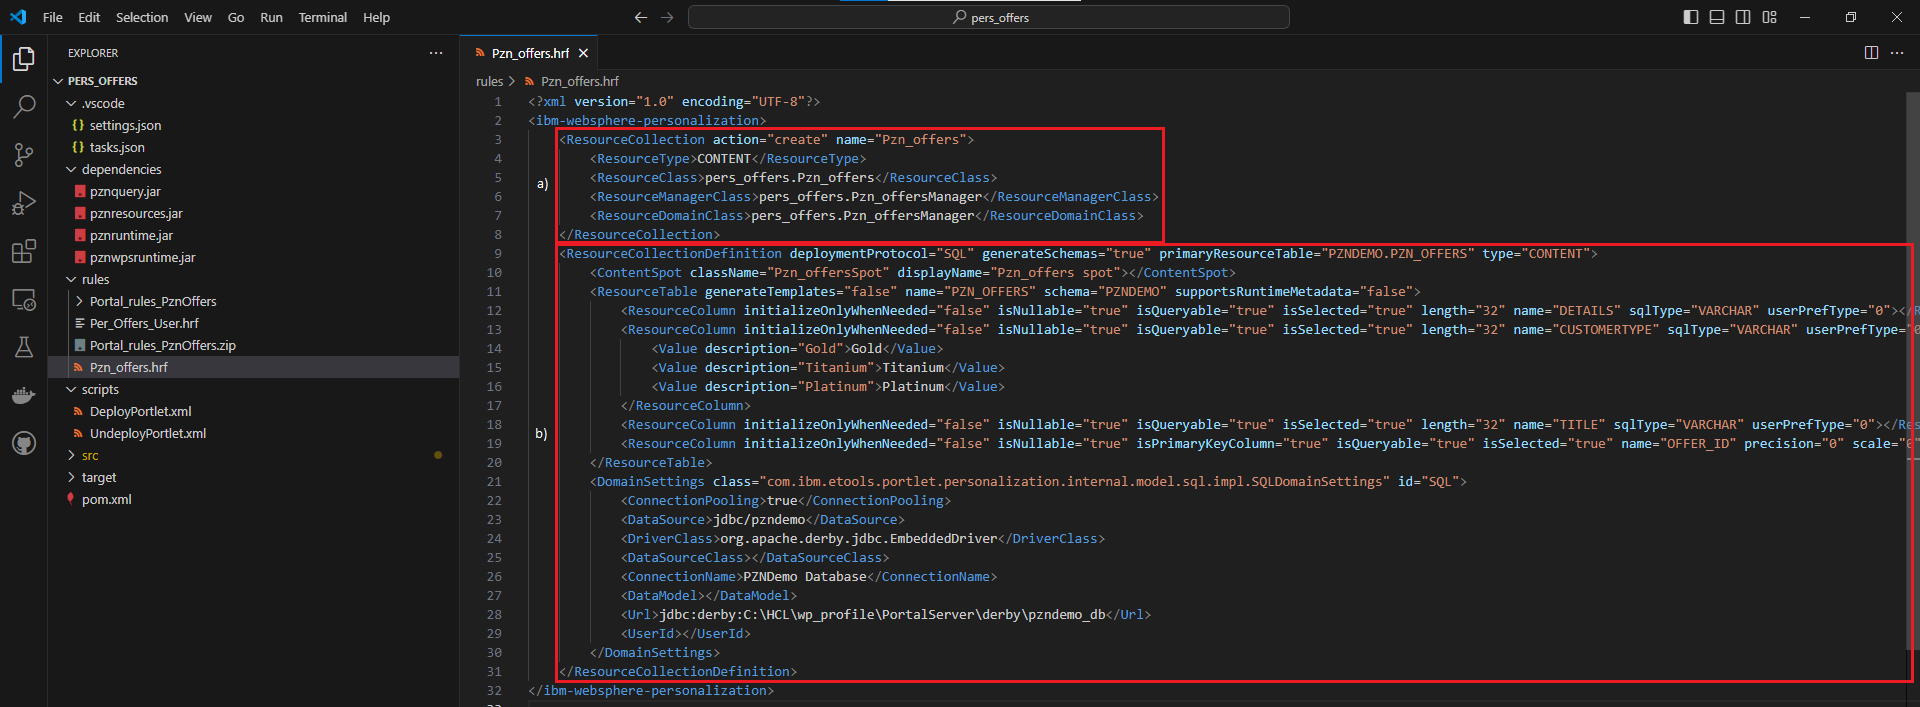The image size is (1920, 707).
Task: Split the editor to the right
Action: (x=1871, y=53)
